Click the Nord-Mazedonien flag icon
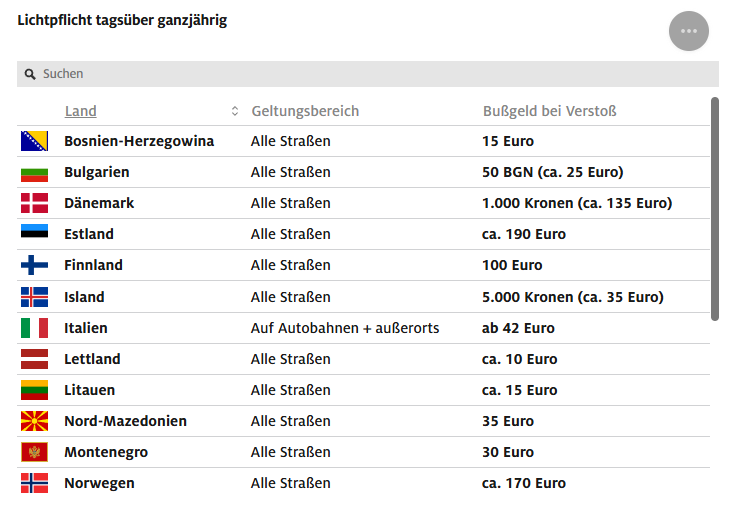This screenshot has width=737, height=513. [x=34, y=421]
